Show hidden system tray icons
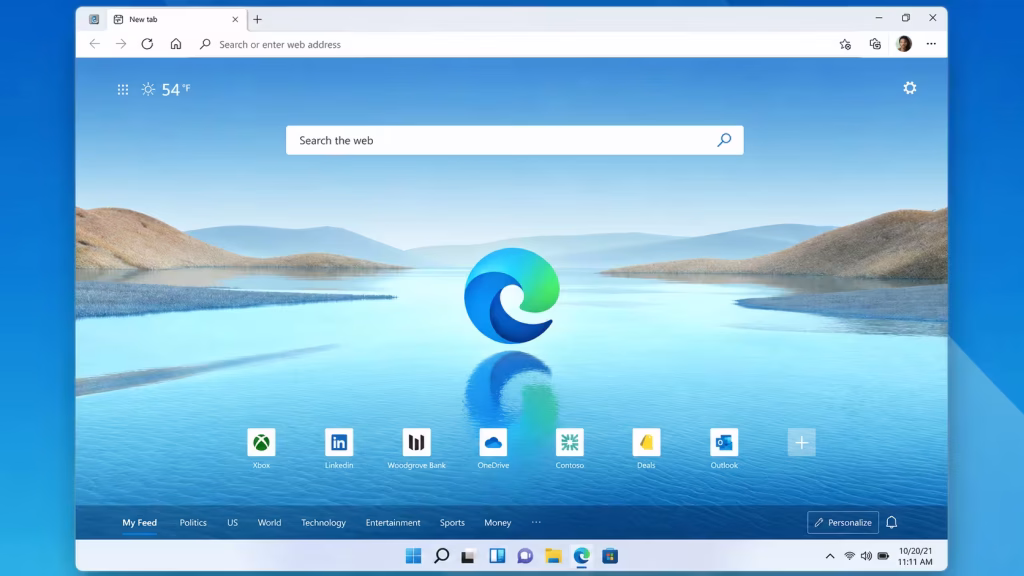 [830, 556]
